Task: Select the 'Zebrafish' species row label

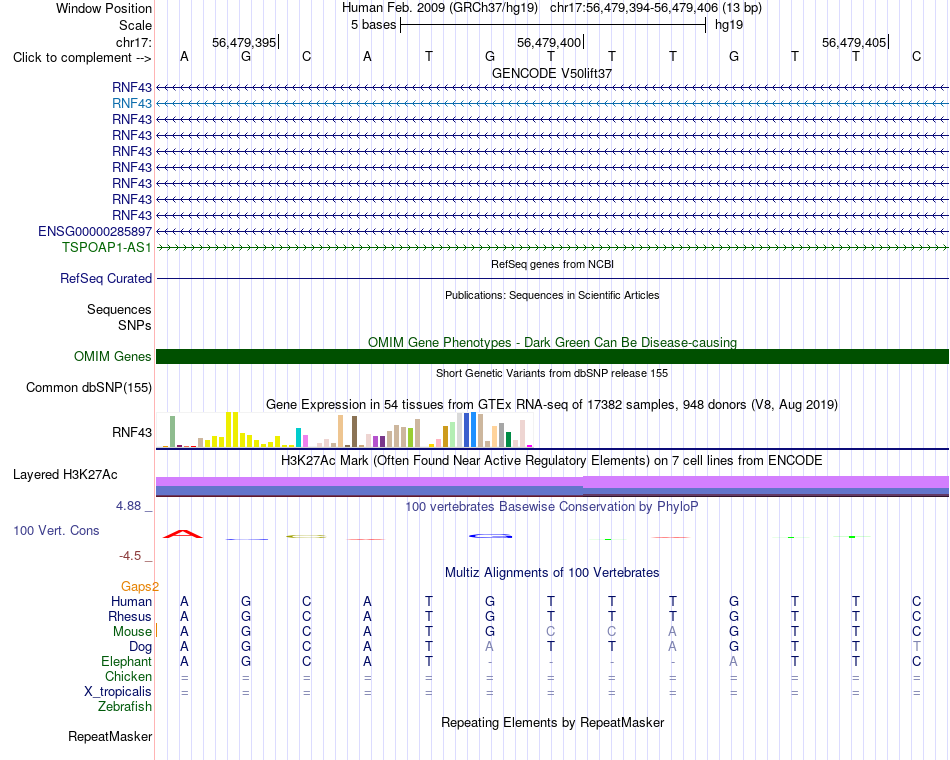Action: tap(125, 707)
